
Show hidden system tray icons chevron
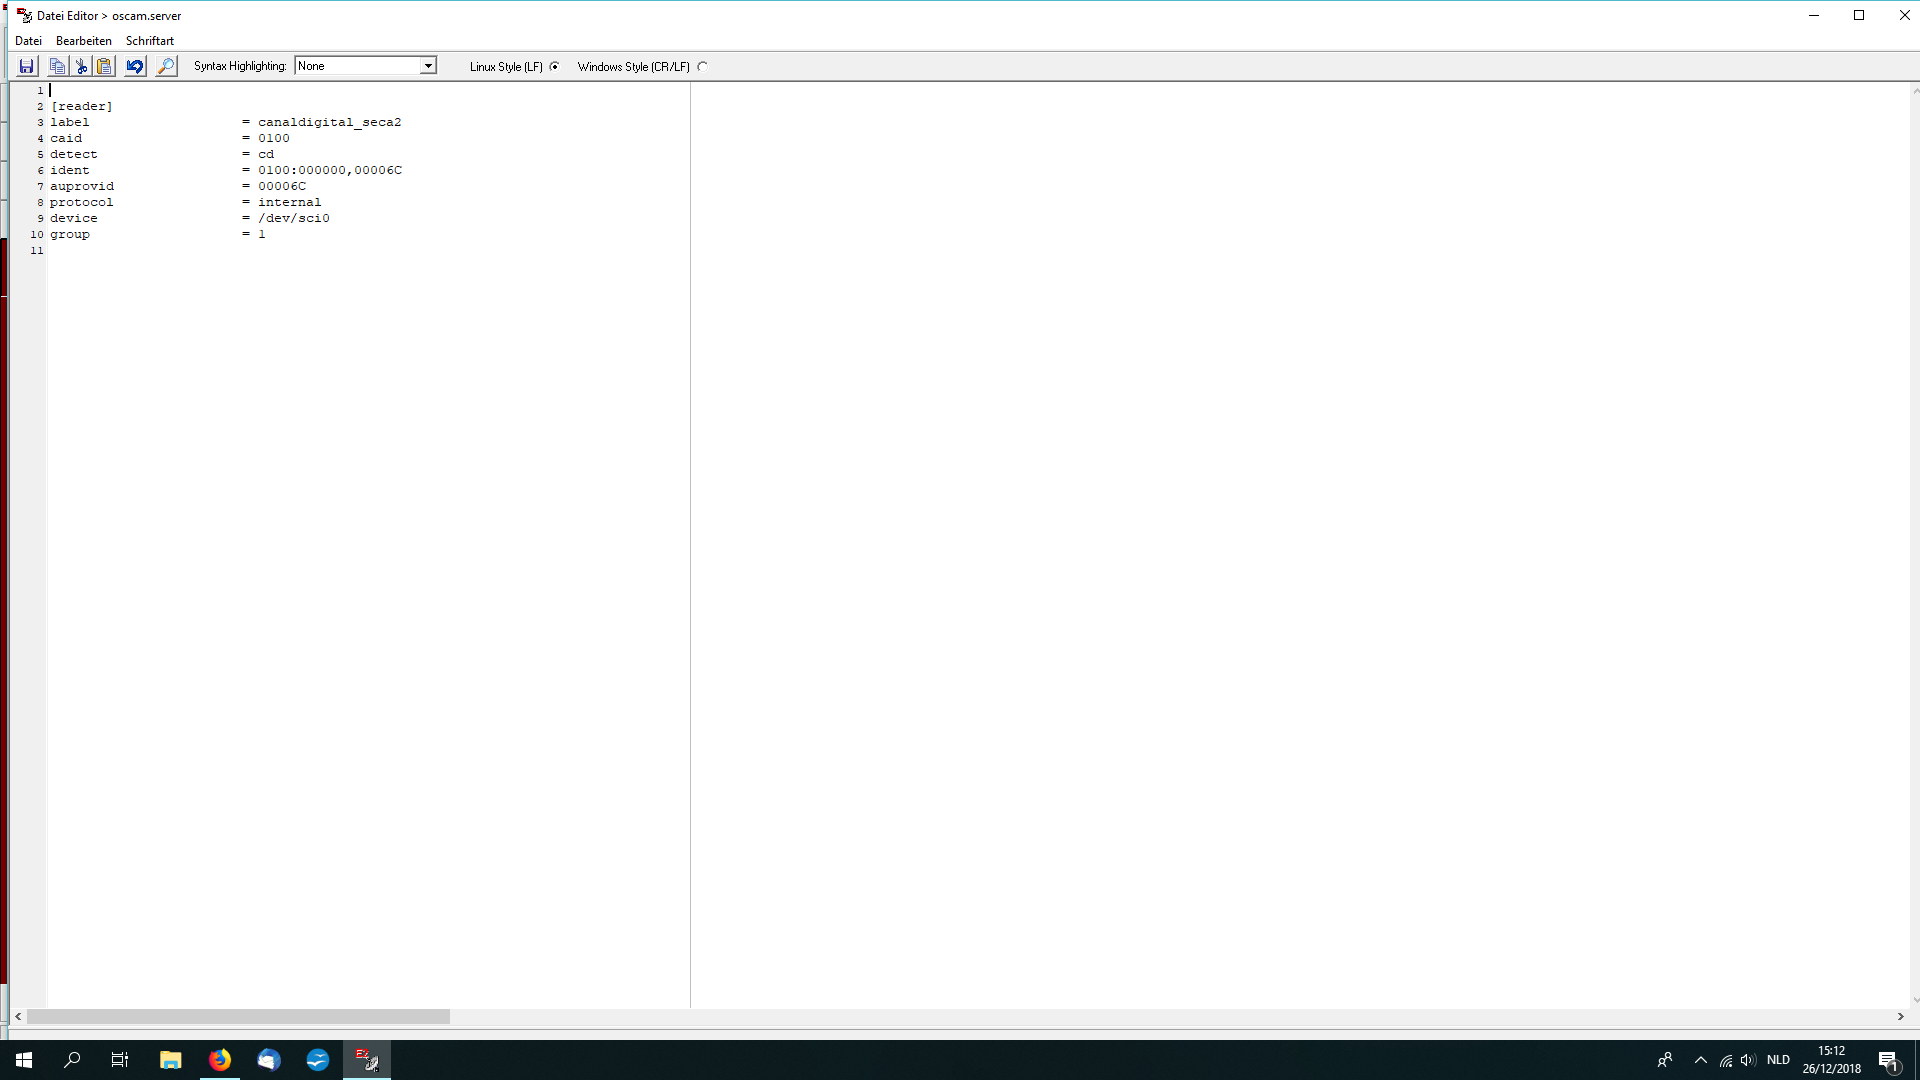(1700, 1060)
